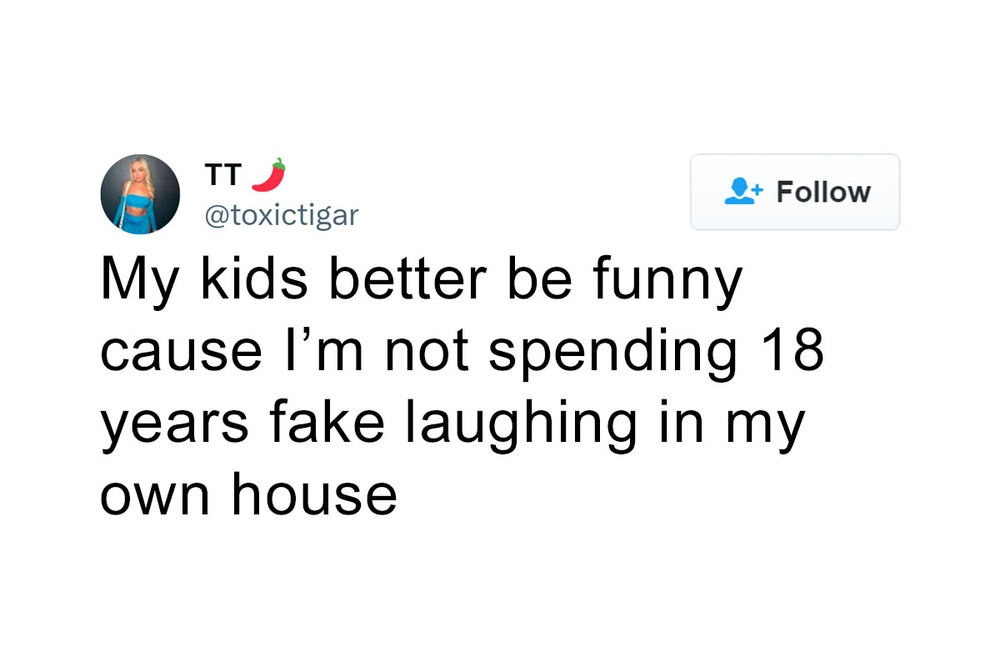Image resolution: width=1000 pixels, height=667 pixels.
Task: Click the avatar thumbnail of @toxictigar
Action: pyautogui.click(x=139, y=193)
